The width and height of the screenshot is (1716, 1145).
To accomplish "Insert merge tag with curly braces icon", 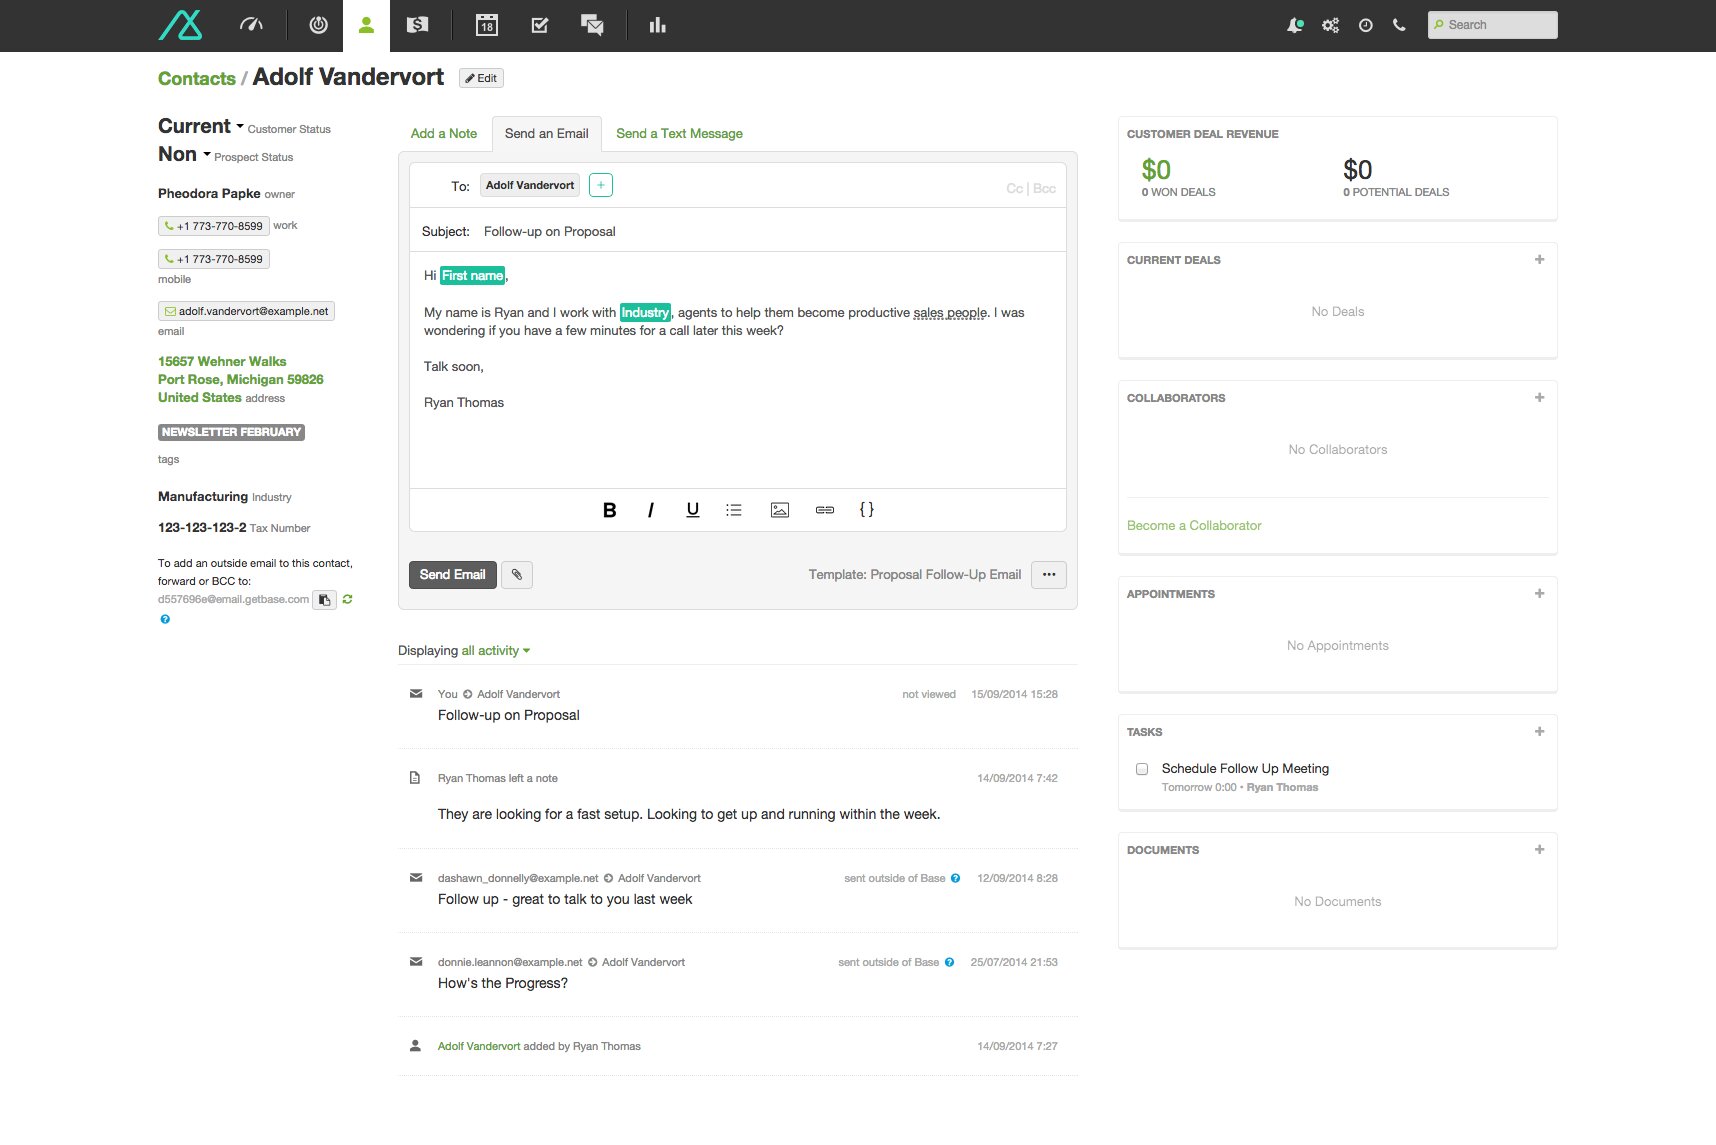I will [867, 510].
